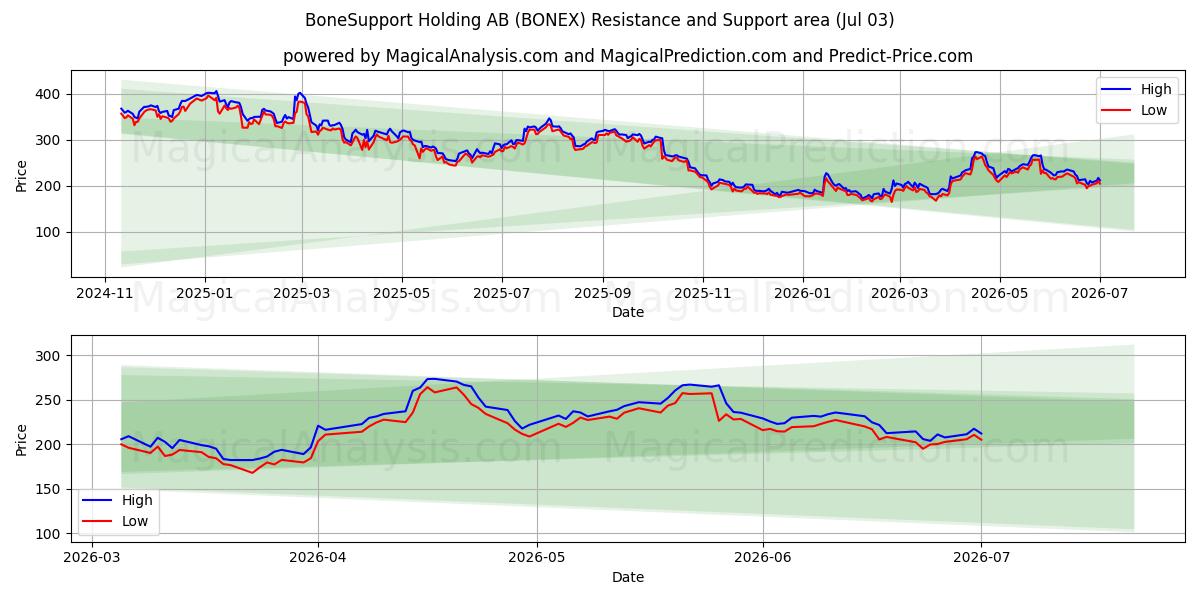The height and width of the screenshot is (600, 1200).
Task: Click the Date axis label under top chart
Action: (x=628, y=313)
